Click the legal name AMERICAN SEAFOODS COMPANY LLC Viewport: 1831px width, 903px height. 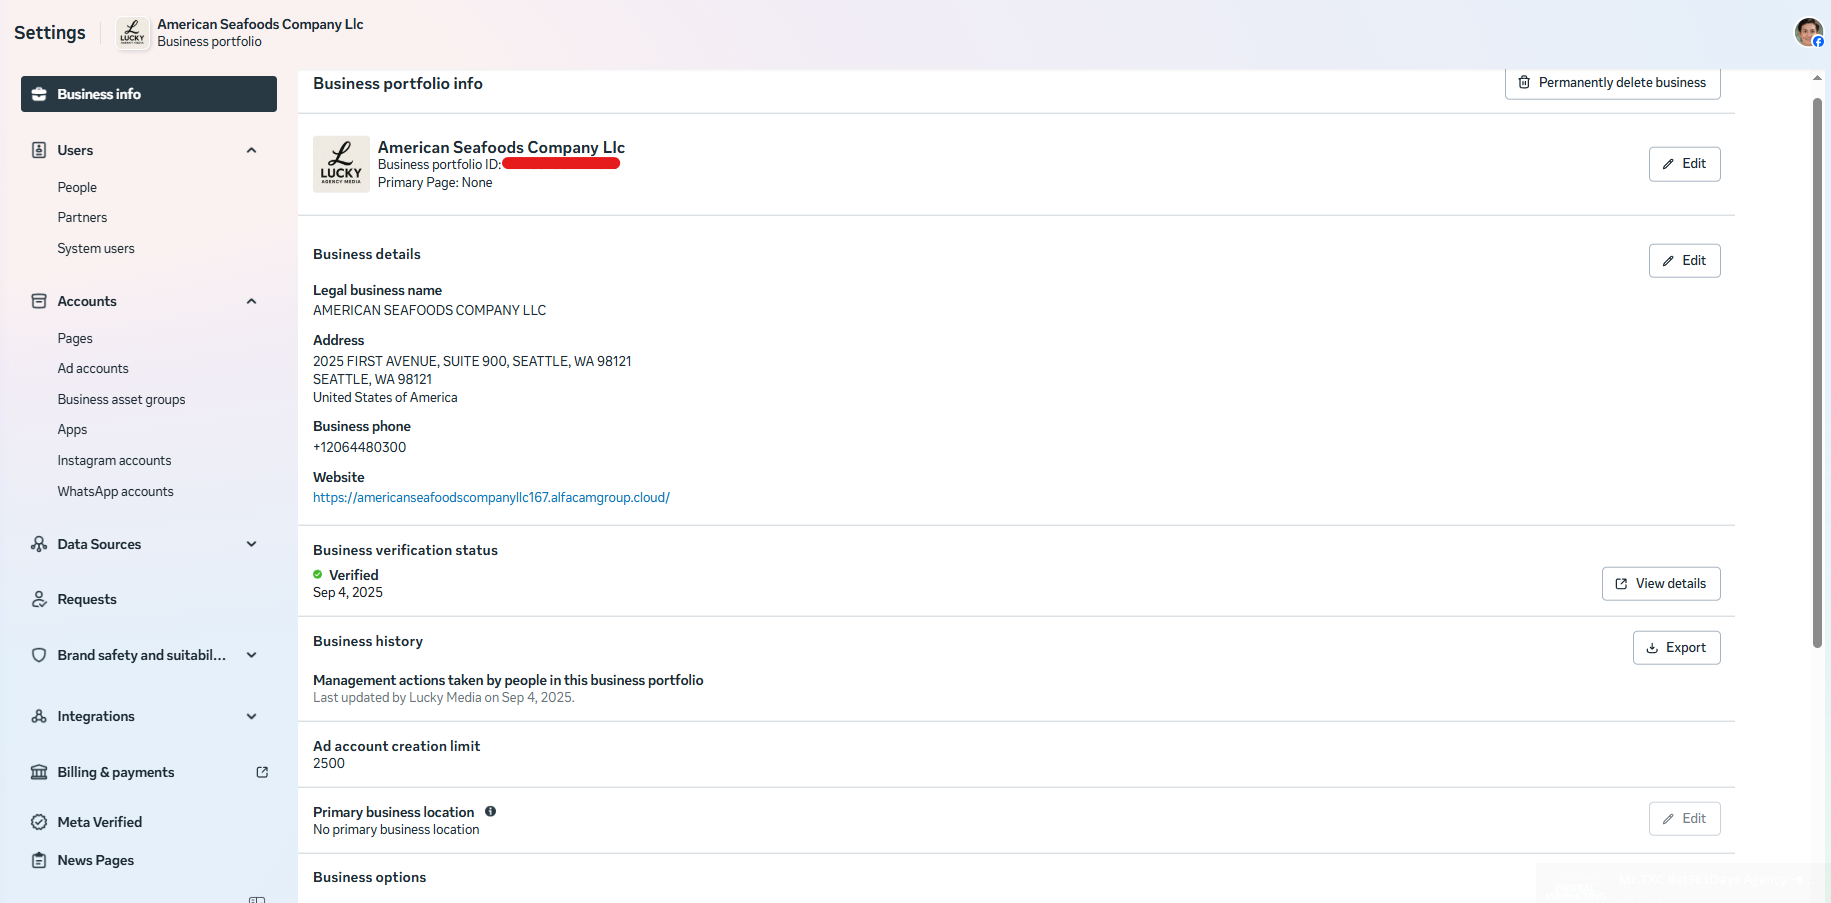click(429, 310)
